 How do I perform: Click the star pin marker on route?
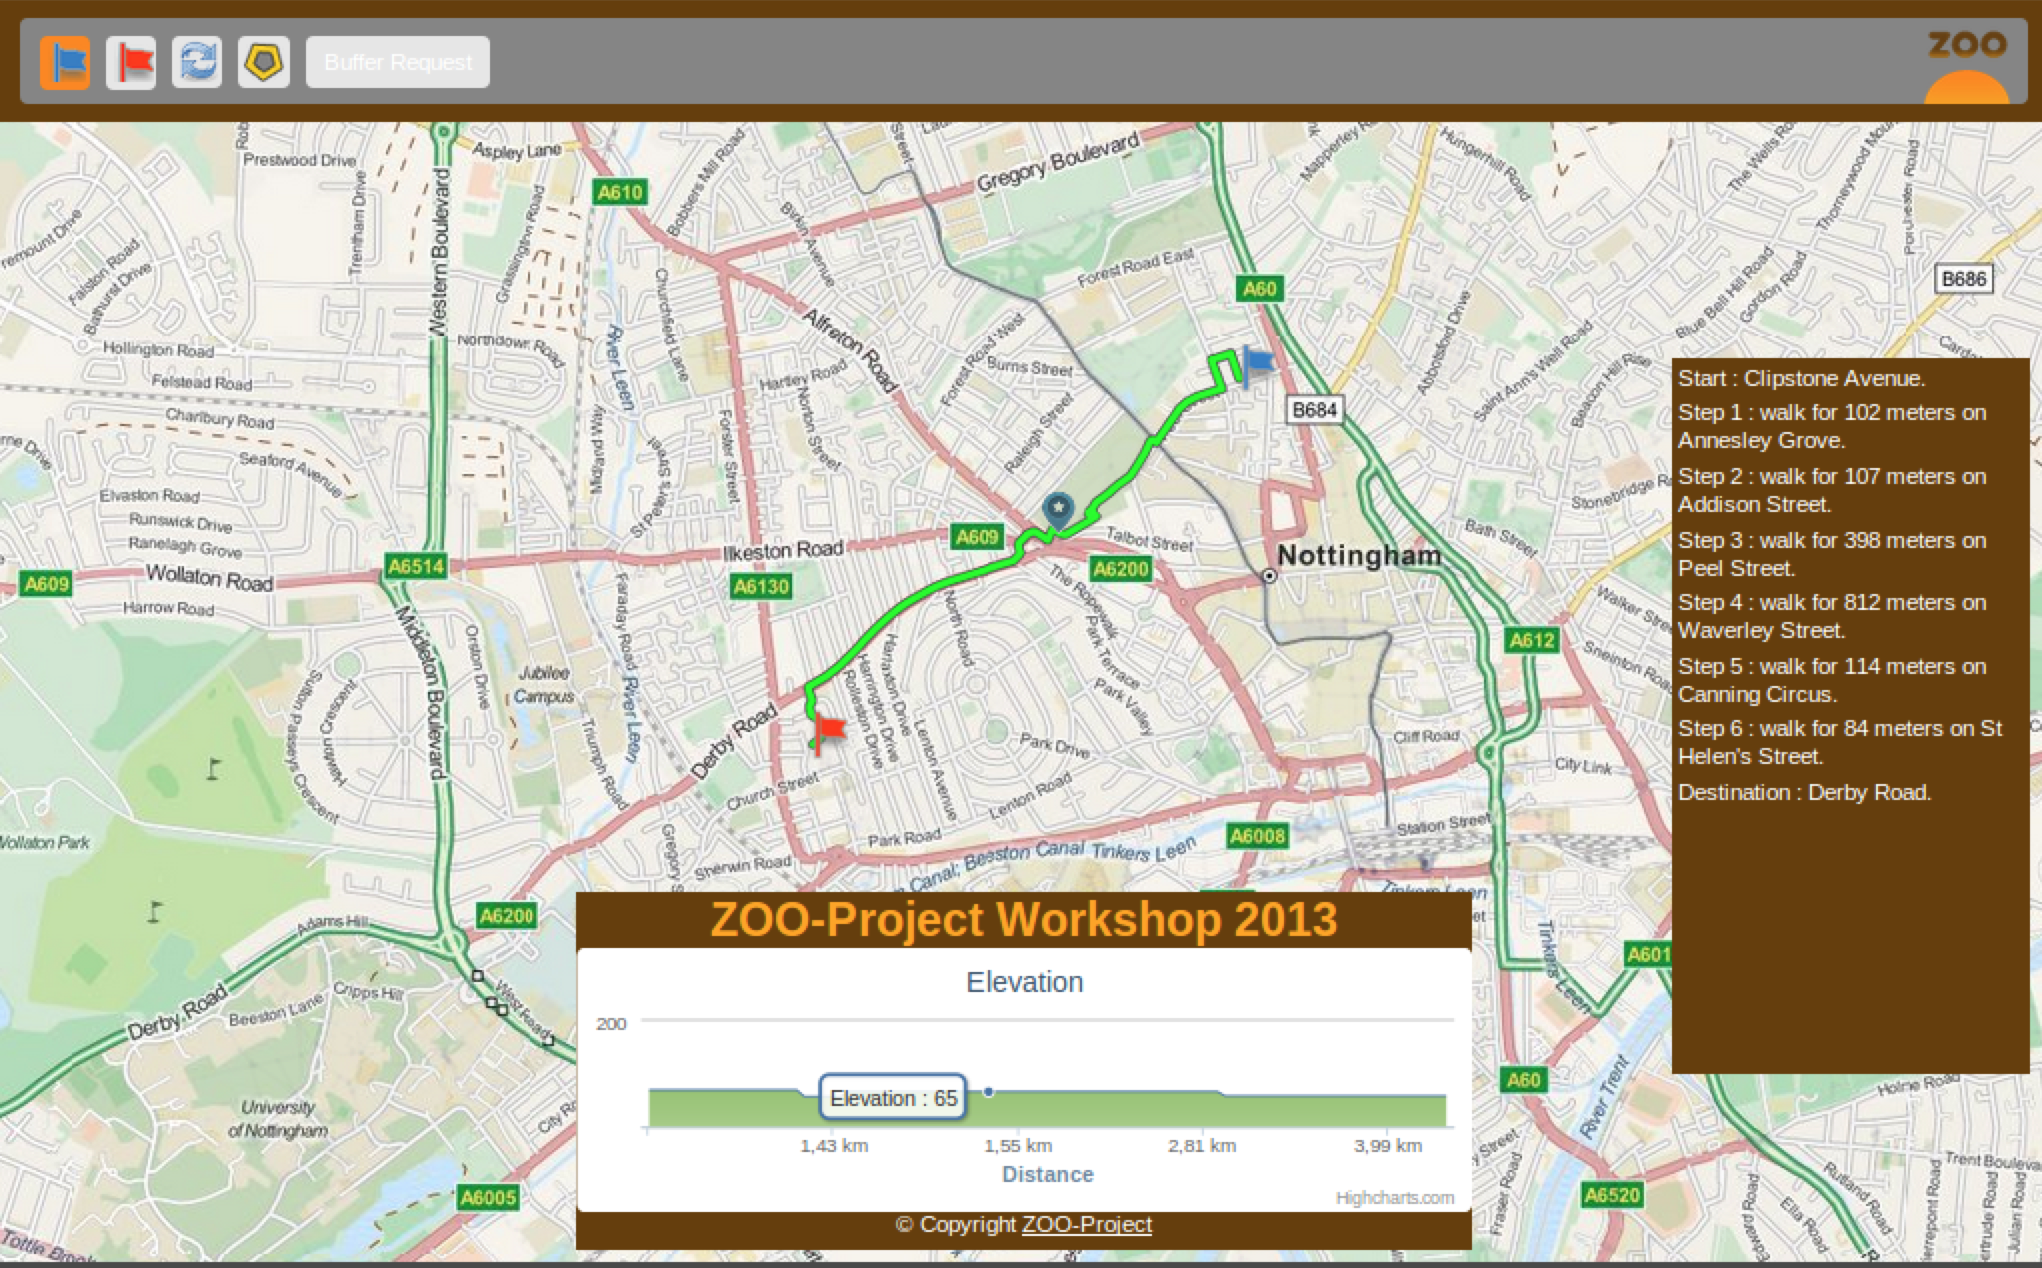point(1057,510)
